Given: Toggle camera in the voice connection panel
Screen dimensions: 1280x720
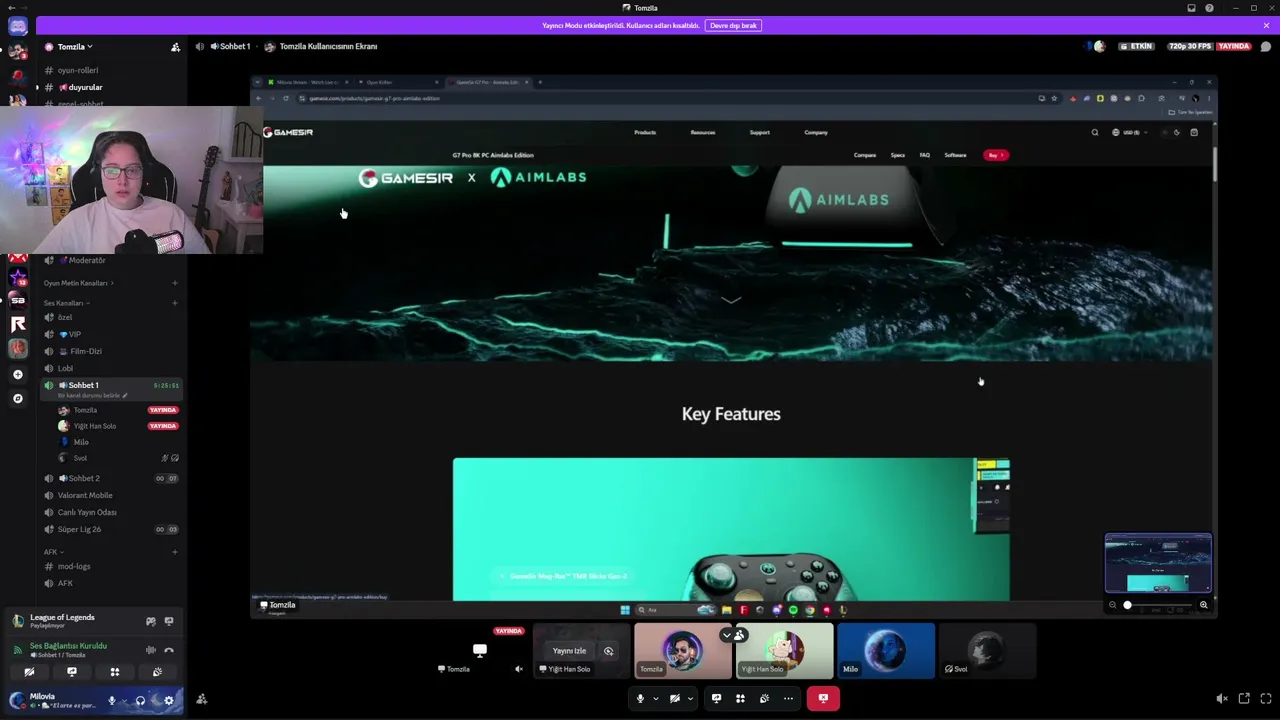Looking at the screenshot, I should pyautogui.click(x=29, y=672).
